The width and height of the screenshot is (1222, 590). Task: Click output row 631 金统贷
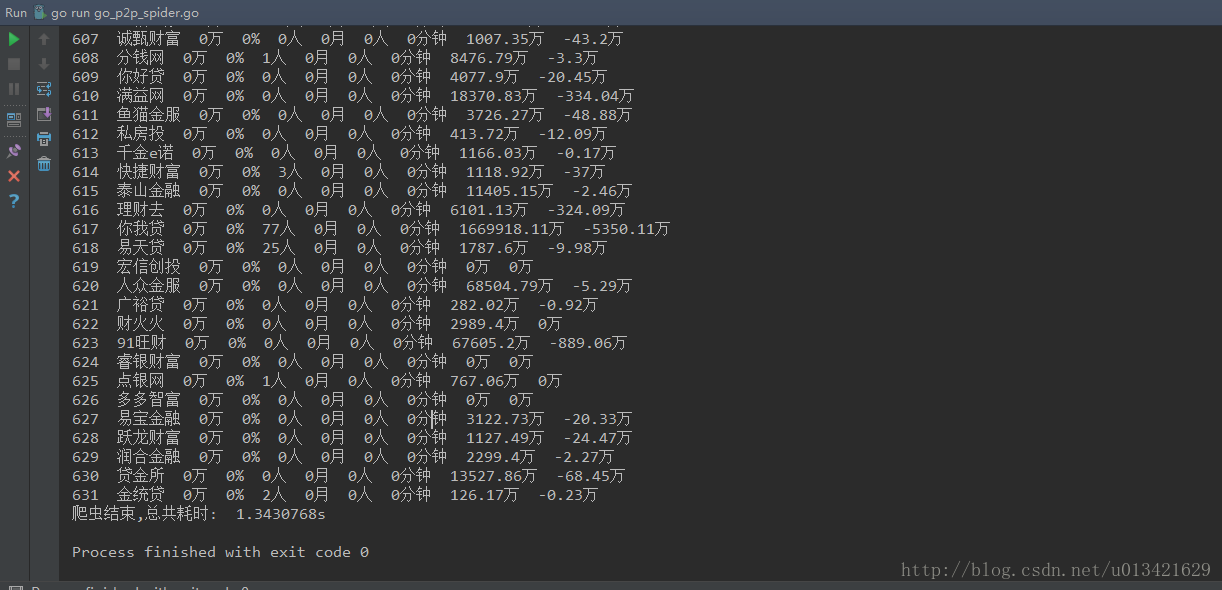tap(335, 495)
